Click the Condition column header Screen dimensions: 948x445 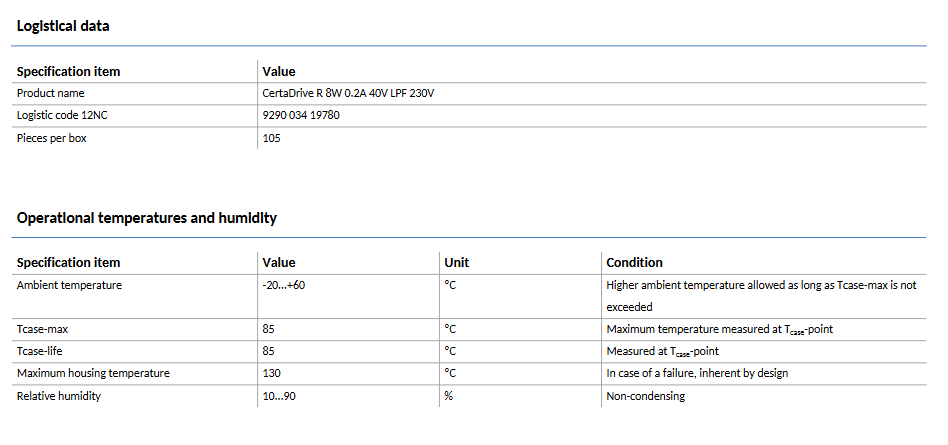(634, 262)
